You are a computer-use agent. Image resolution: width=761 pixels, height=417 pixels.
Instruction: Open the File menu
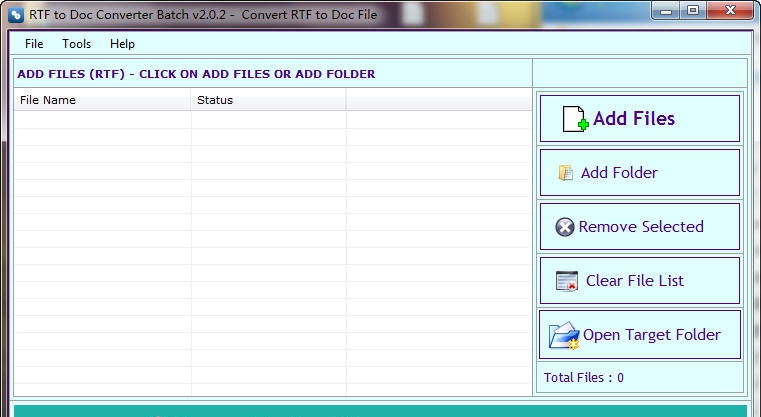point(34,44)
